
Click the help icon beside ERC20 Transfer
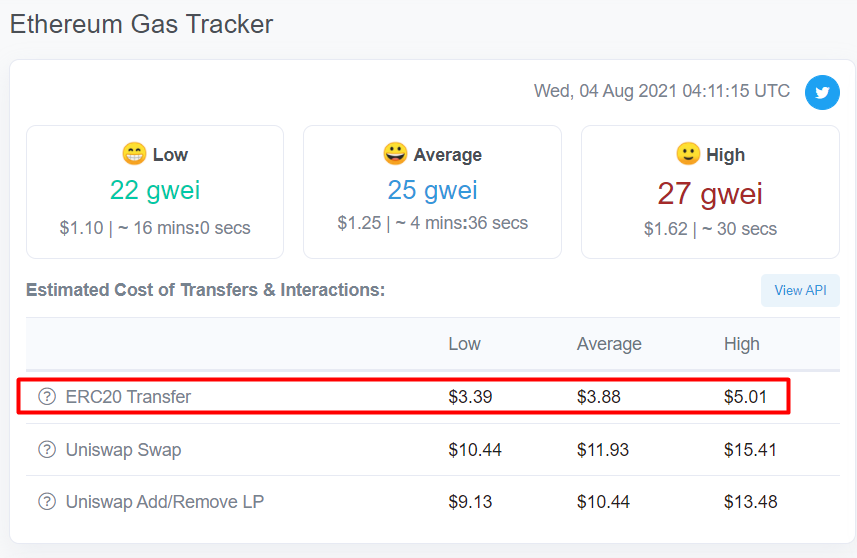pyautogui.click(x=47, y=396)
